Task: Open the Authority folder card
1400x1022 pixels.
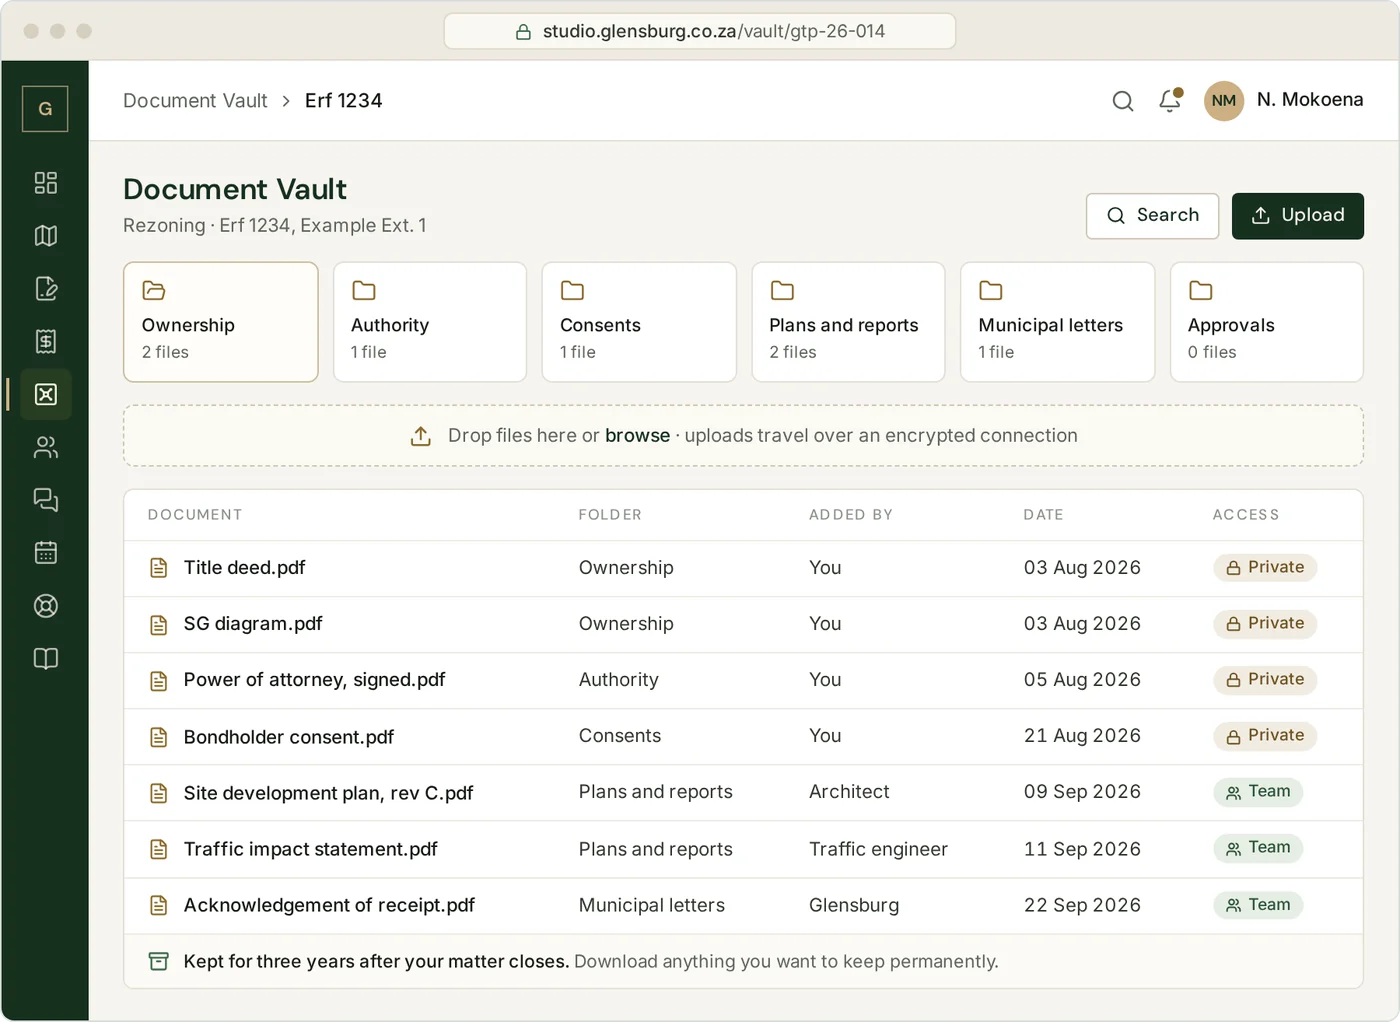Action: [430, 322]
